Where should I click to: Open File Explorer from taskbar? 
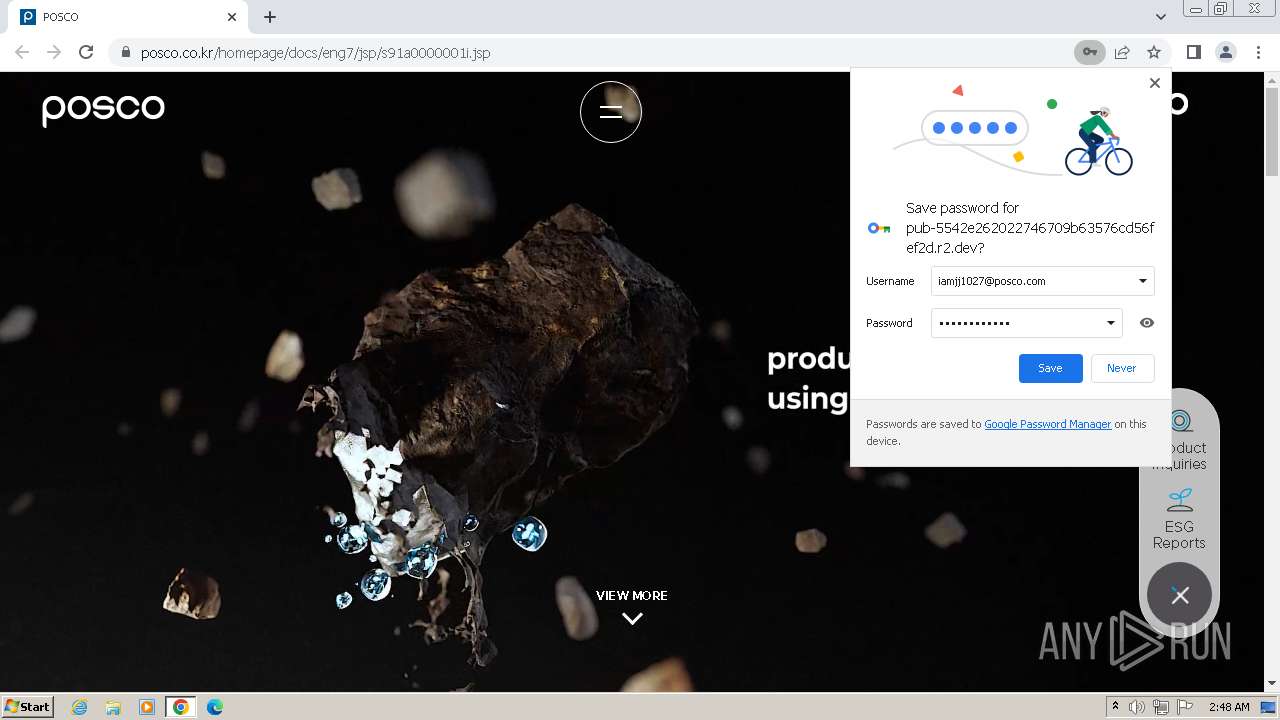(113, 707)
